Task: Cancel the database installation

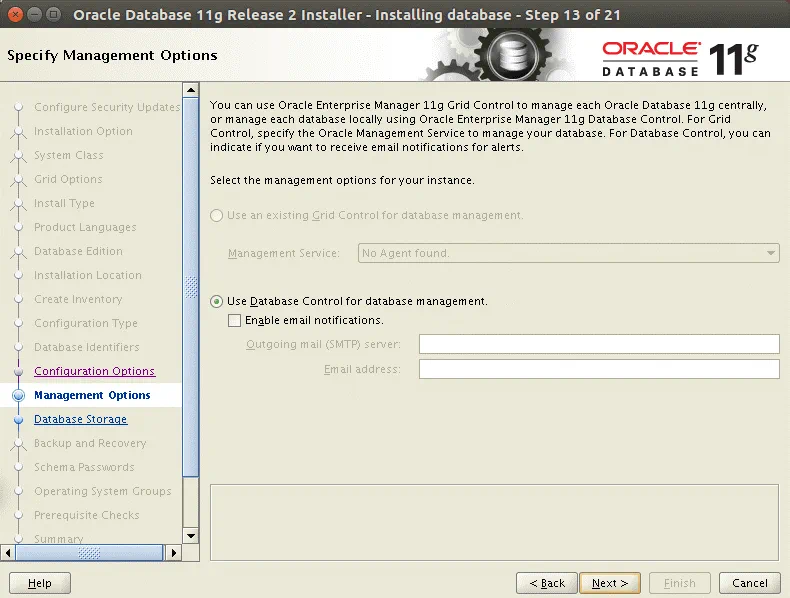Action: click(x=749, y=583)
